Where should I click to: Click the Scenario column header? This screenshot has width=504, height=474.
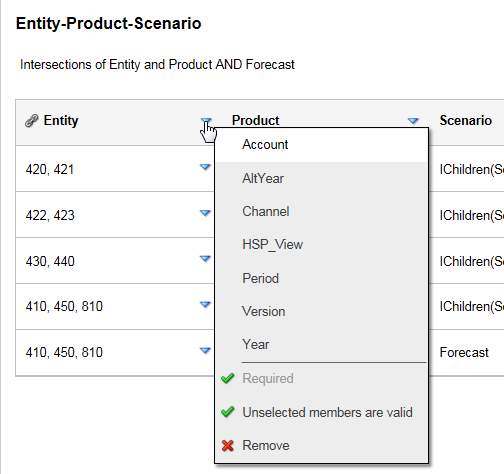465,120
